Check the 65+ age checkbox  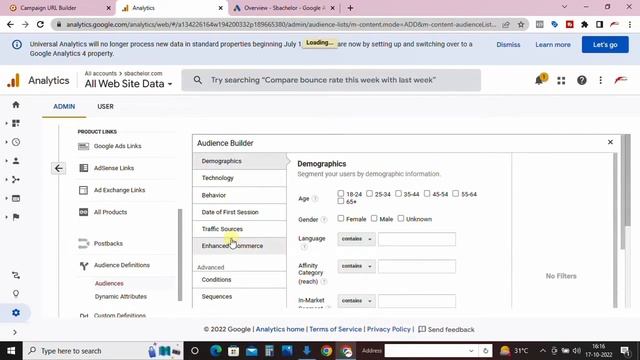341,201
